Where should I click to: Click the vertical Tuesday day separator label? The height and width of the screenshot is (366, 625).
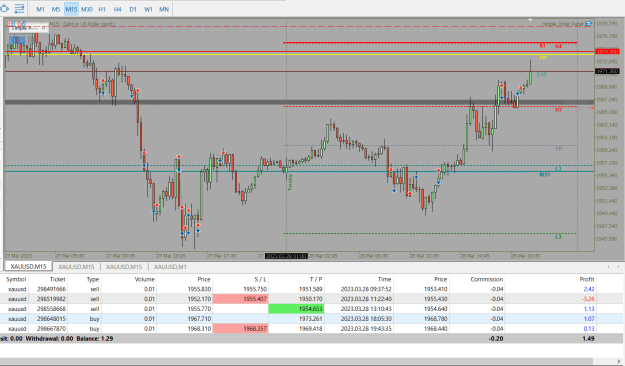(290, 182)
